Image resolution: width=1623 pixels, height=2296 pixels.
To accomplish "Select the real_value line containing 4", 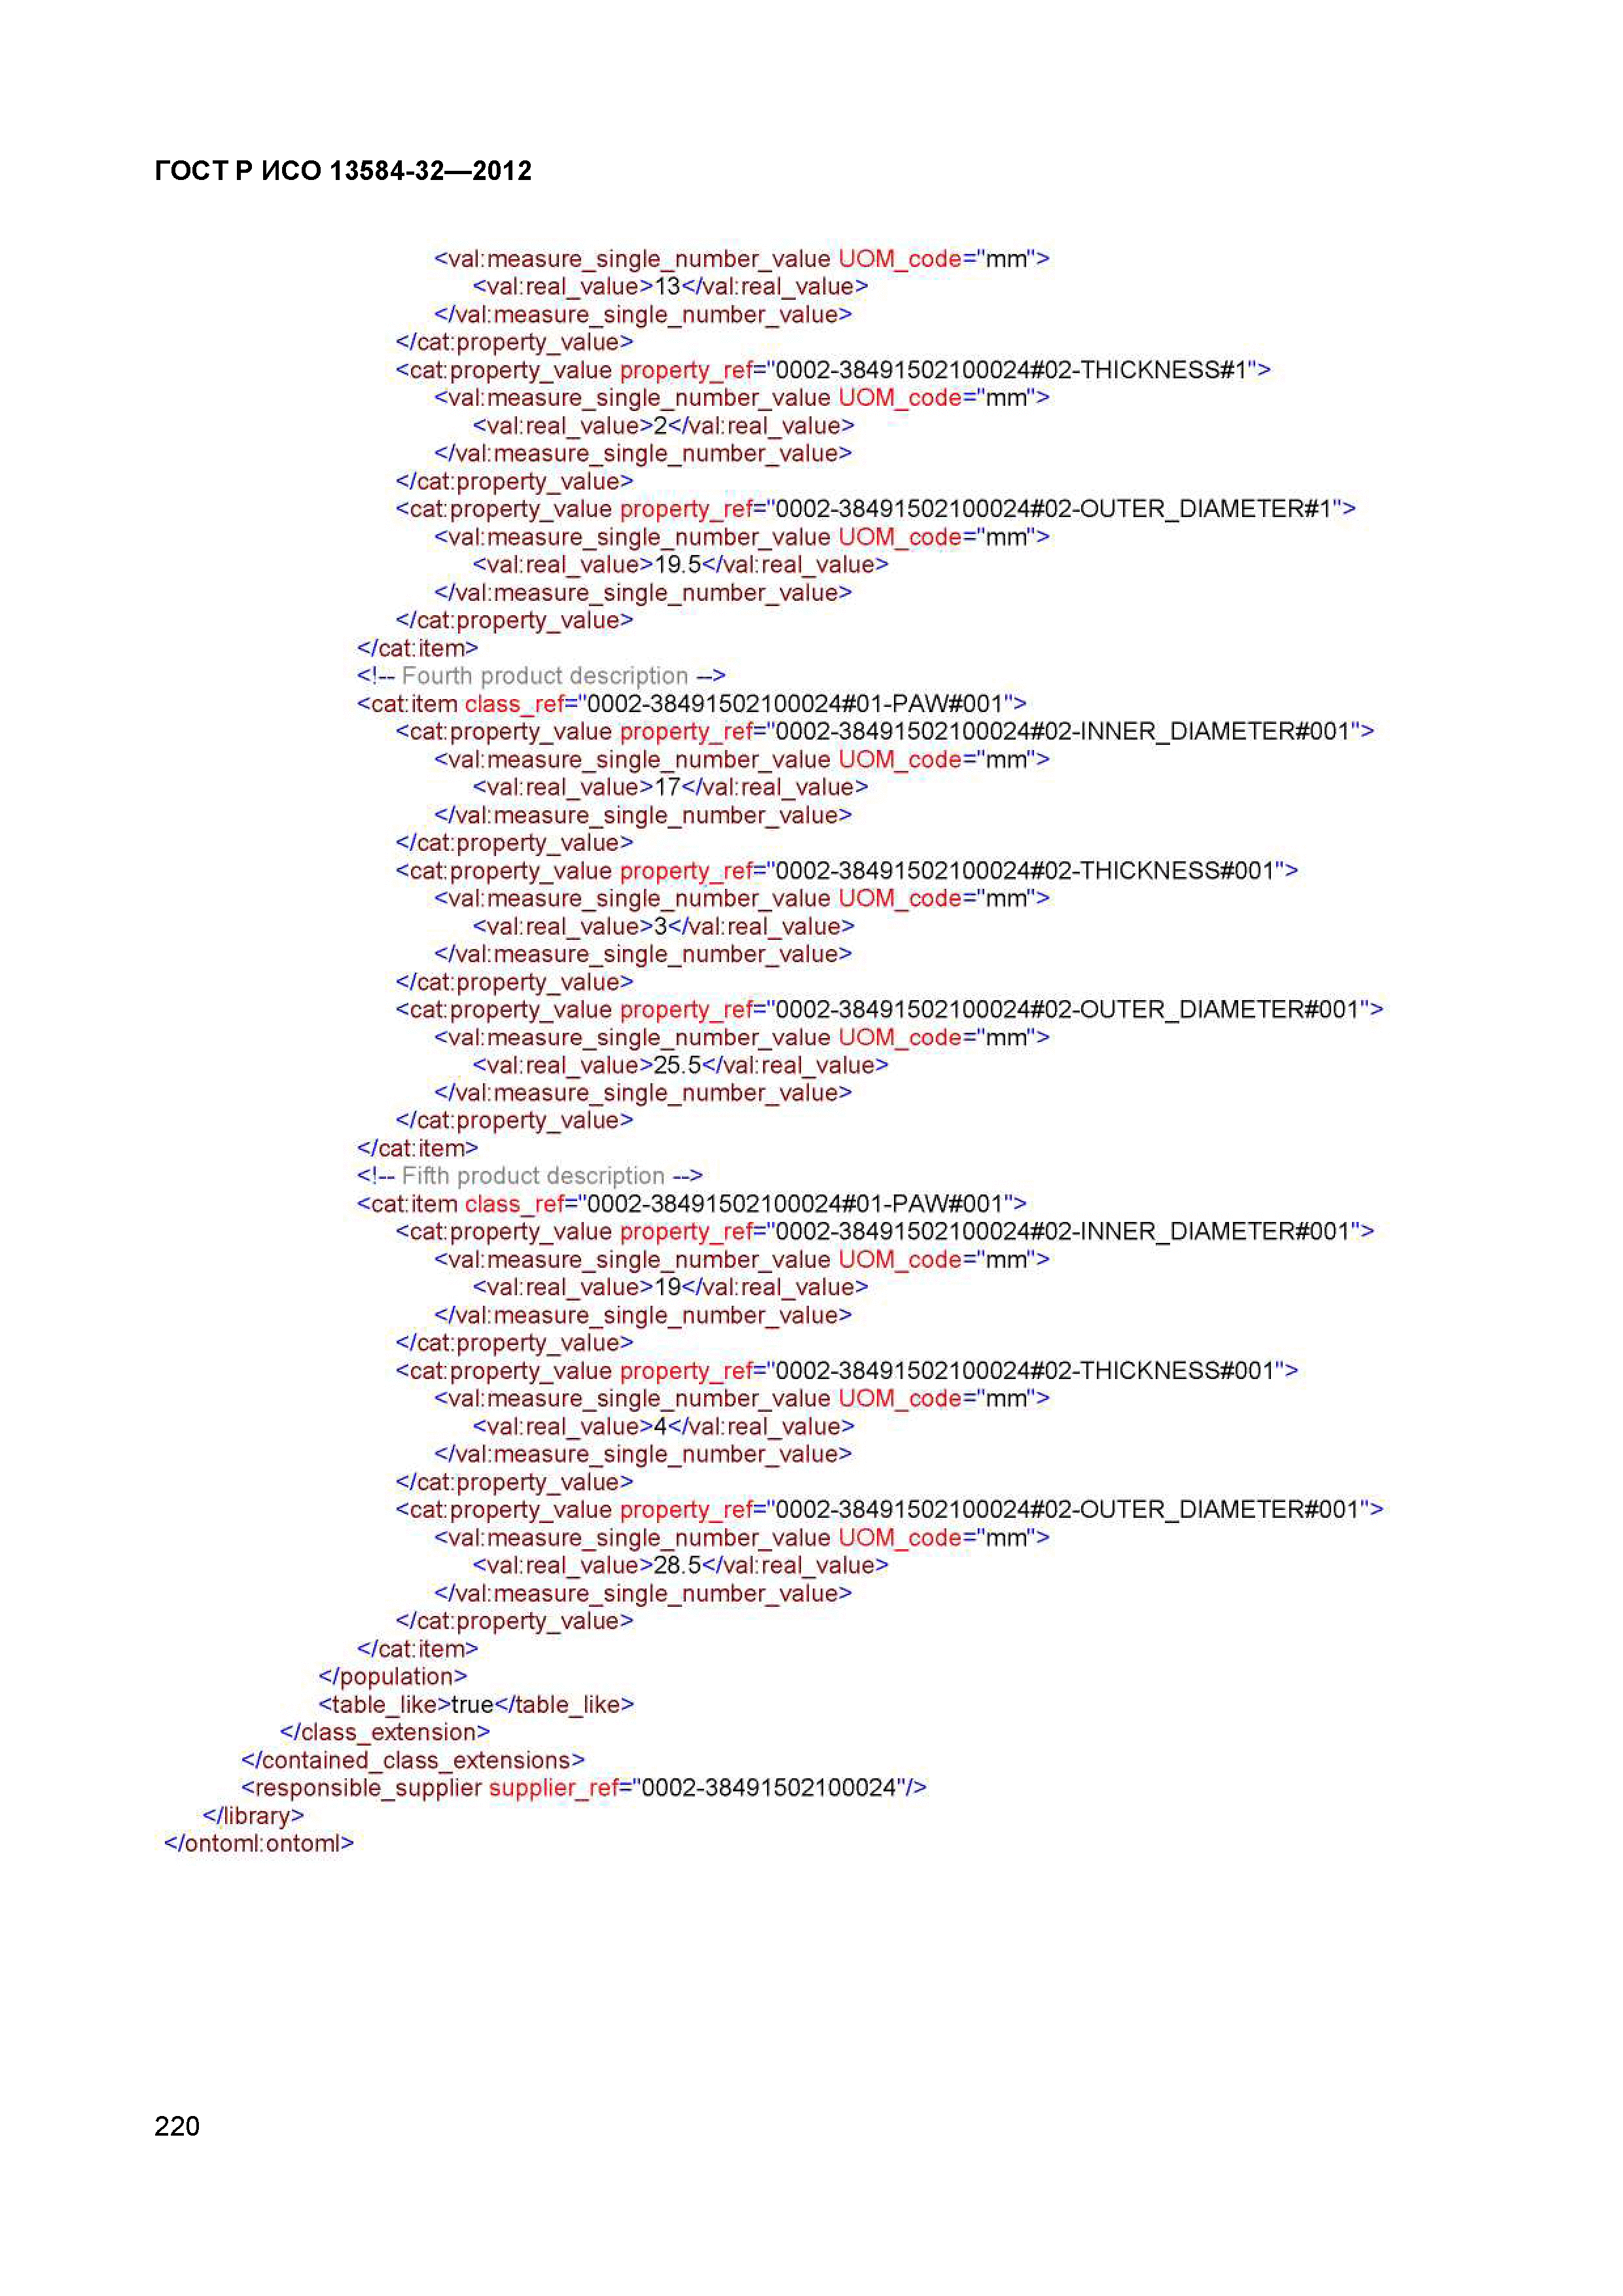I will point(663,1427).
